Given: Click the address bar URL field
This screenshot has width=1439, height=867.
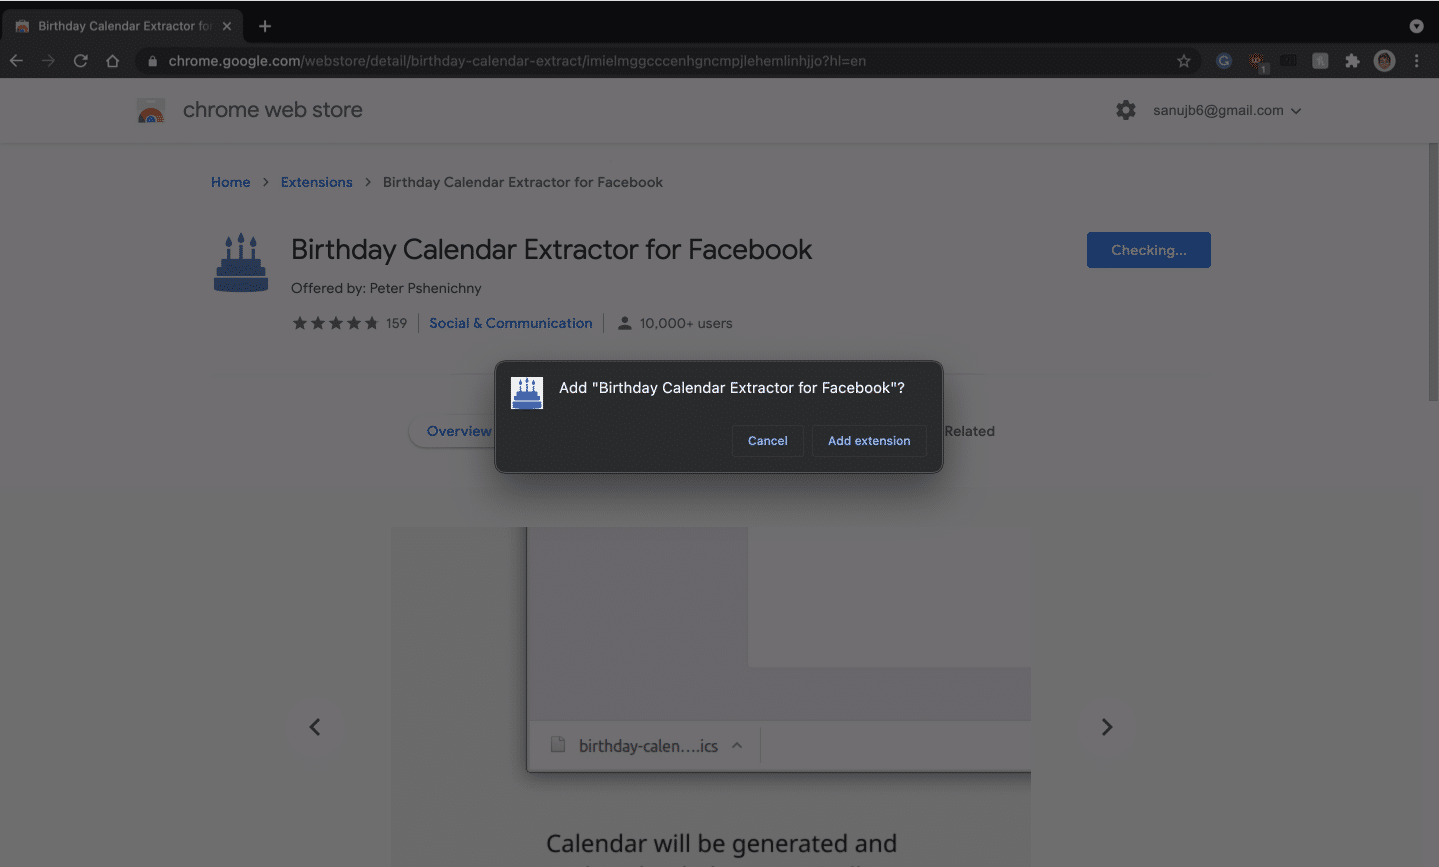Looking at the screenshot, I should [x=600, y=61].
